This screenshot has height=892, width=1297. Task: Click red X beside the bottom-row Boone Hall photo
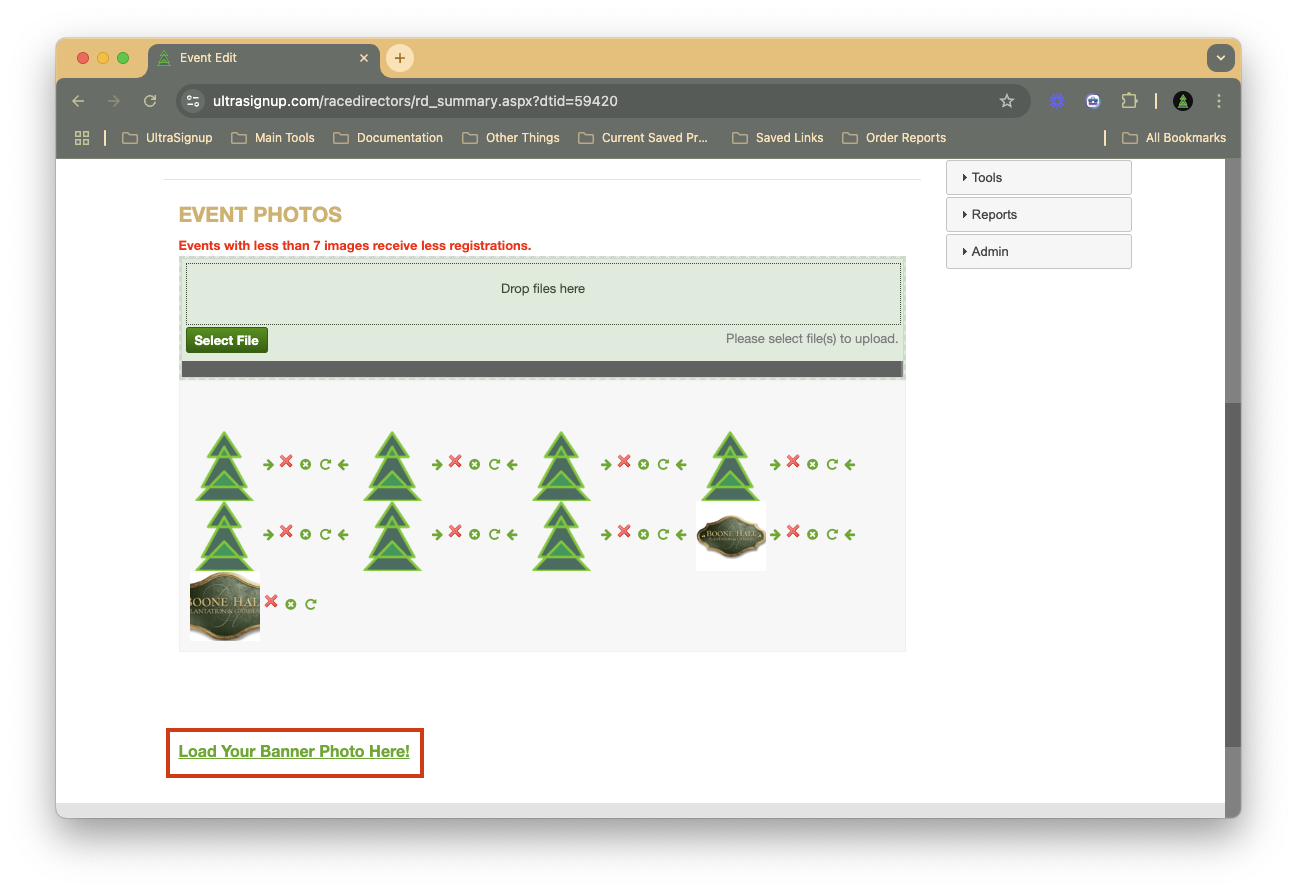pyautogui.click(x=271, y=601)
